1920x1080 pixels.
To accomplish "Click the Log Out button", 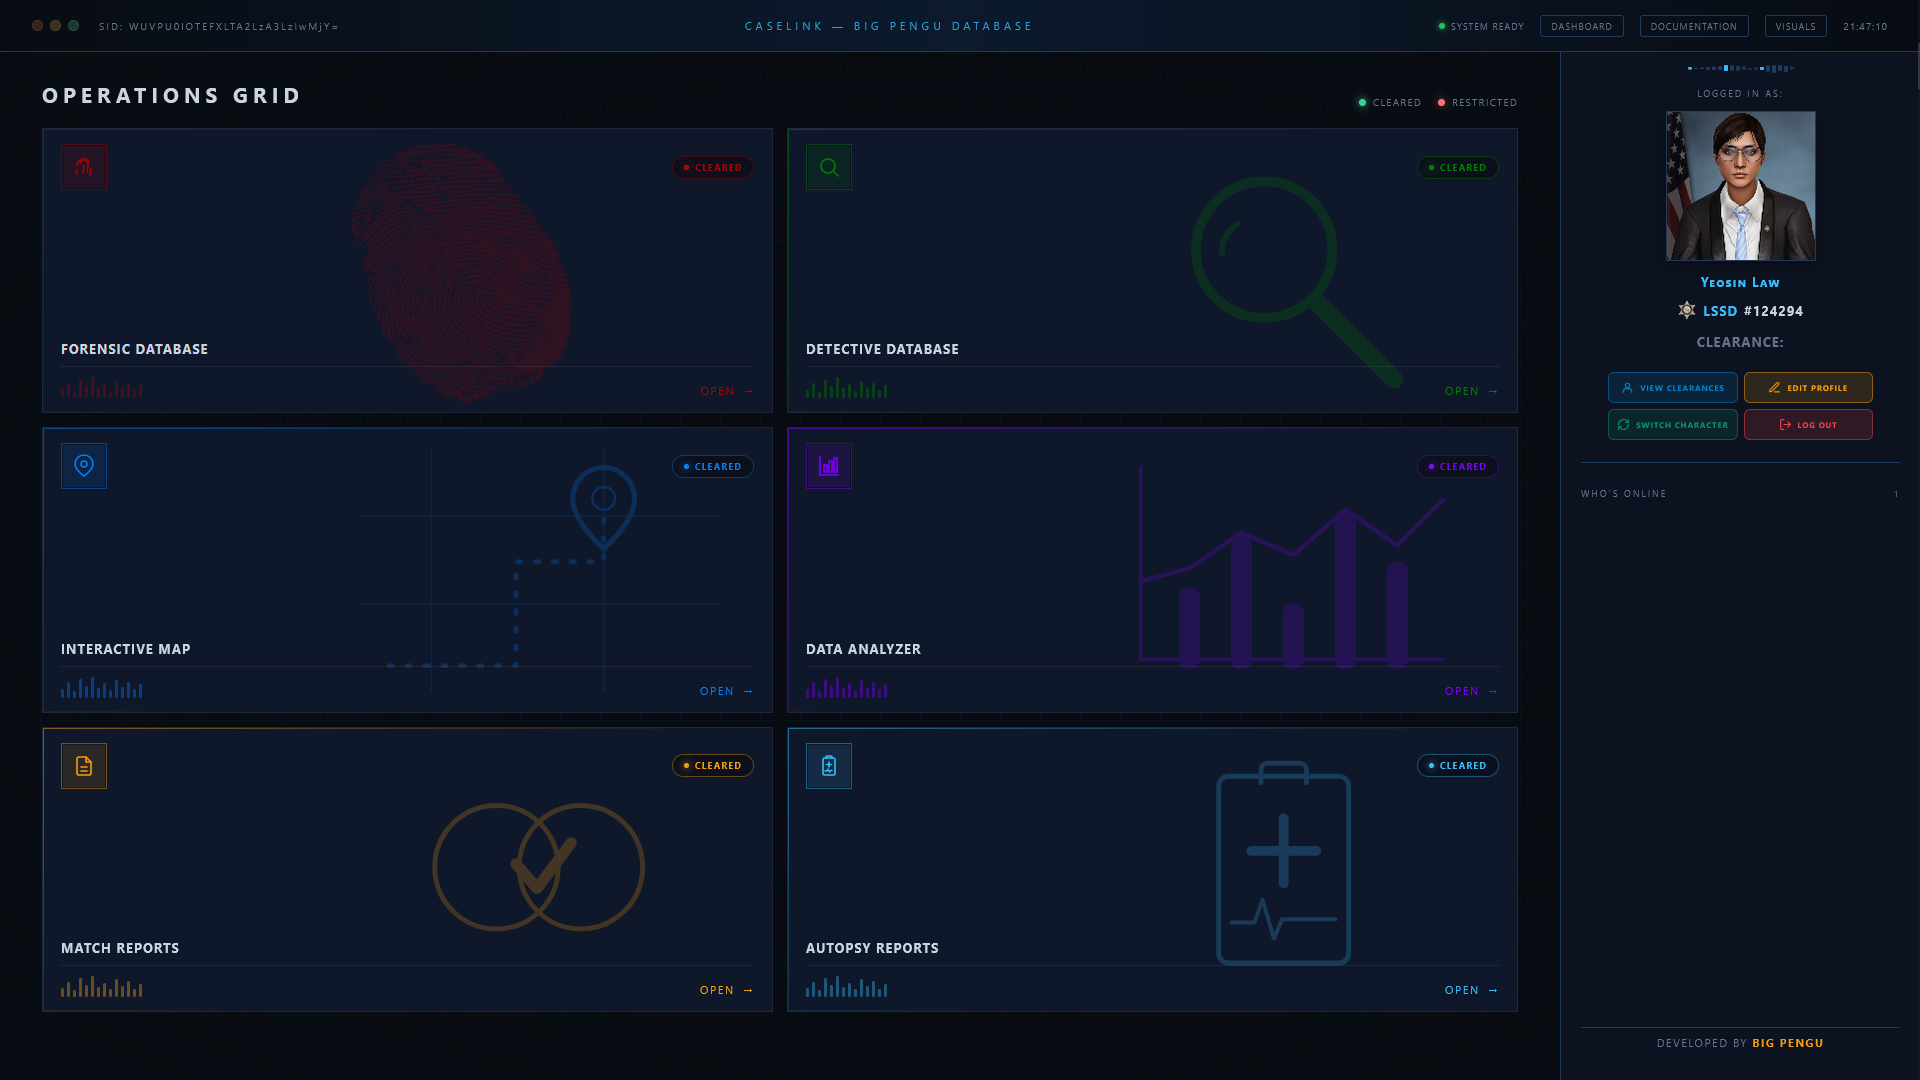I will [1808, 425].
